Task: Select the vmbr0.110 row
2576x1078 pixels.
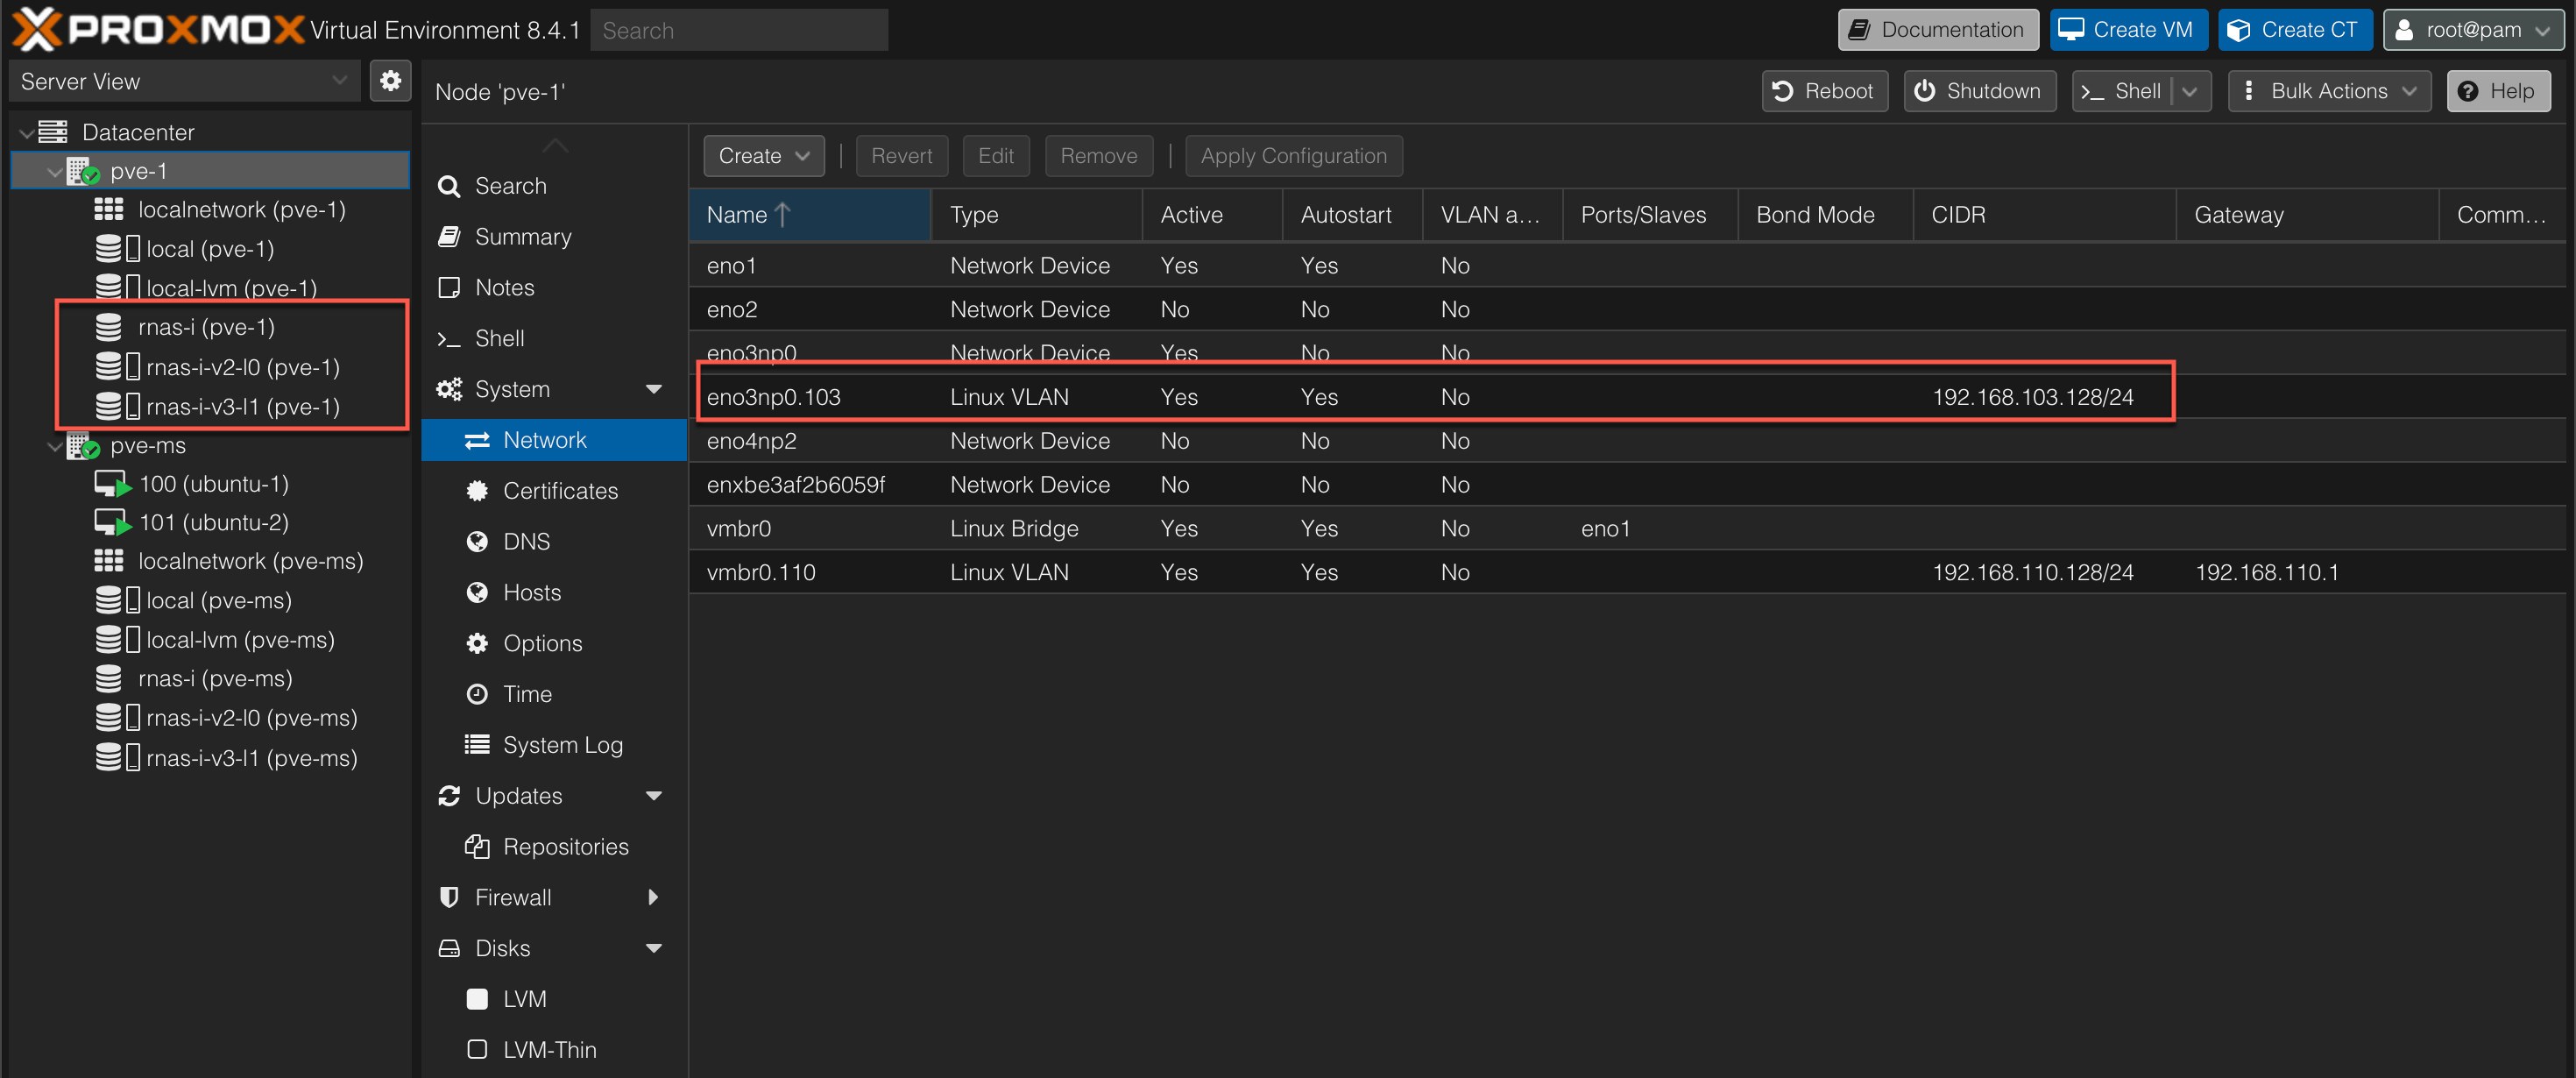Action: tap(1627, 572)
